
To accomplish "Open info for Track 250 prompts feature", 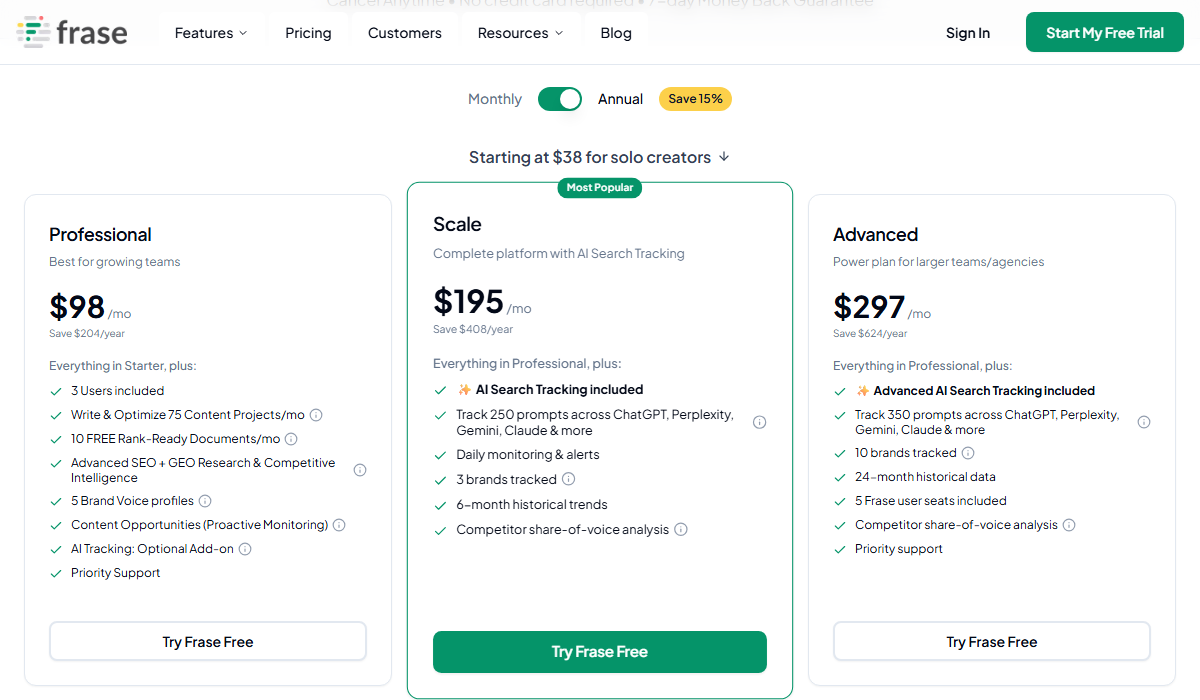I will pyautogui.click(x=759, y=422).
